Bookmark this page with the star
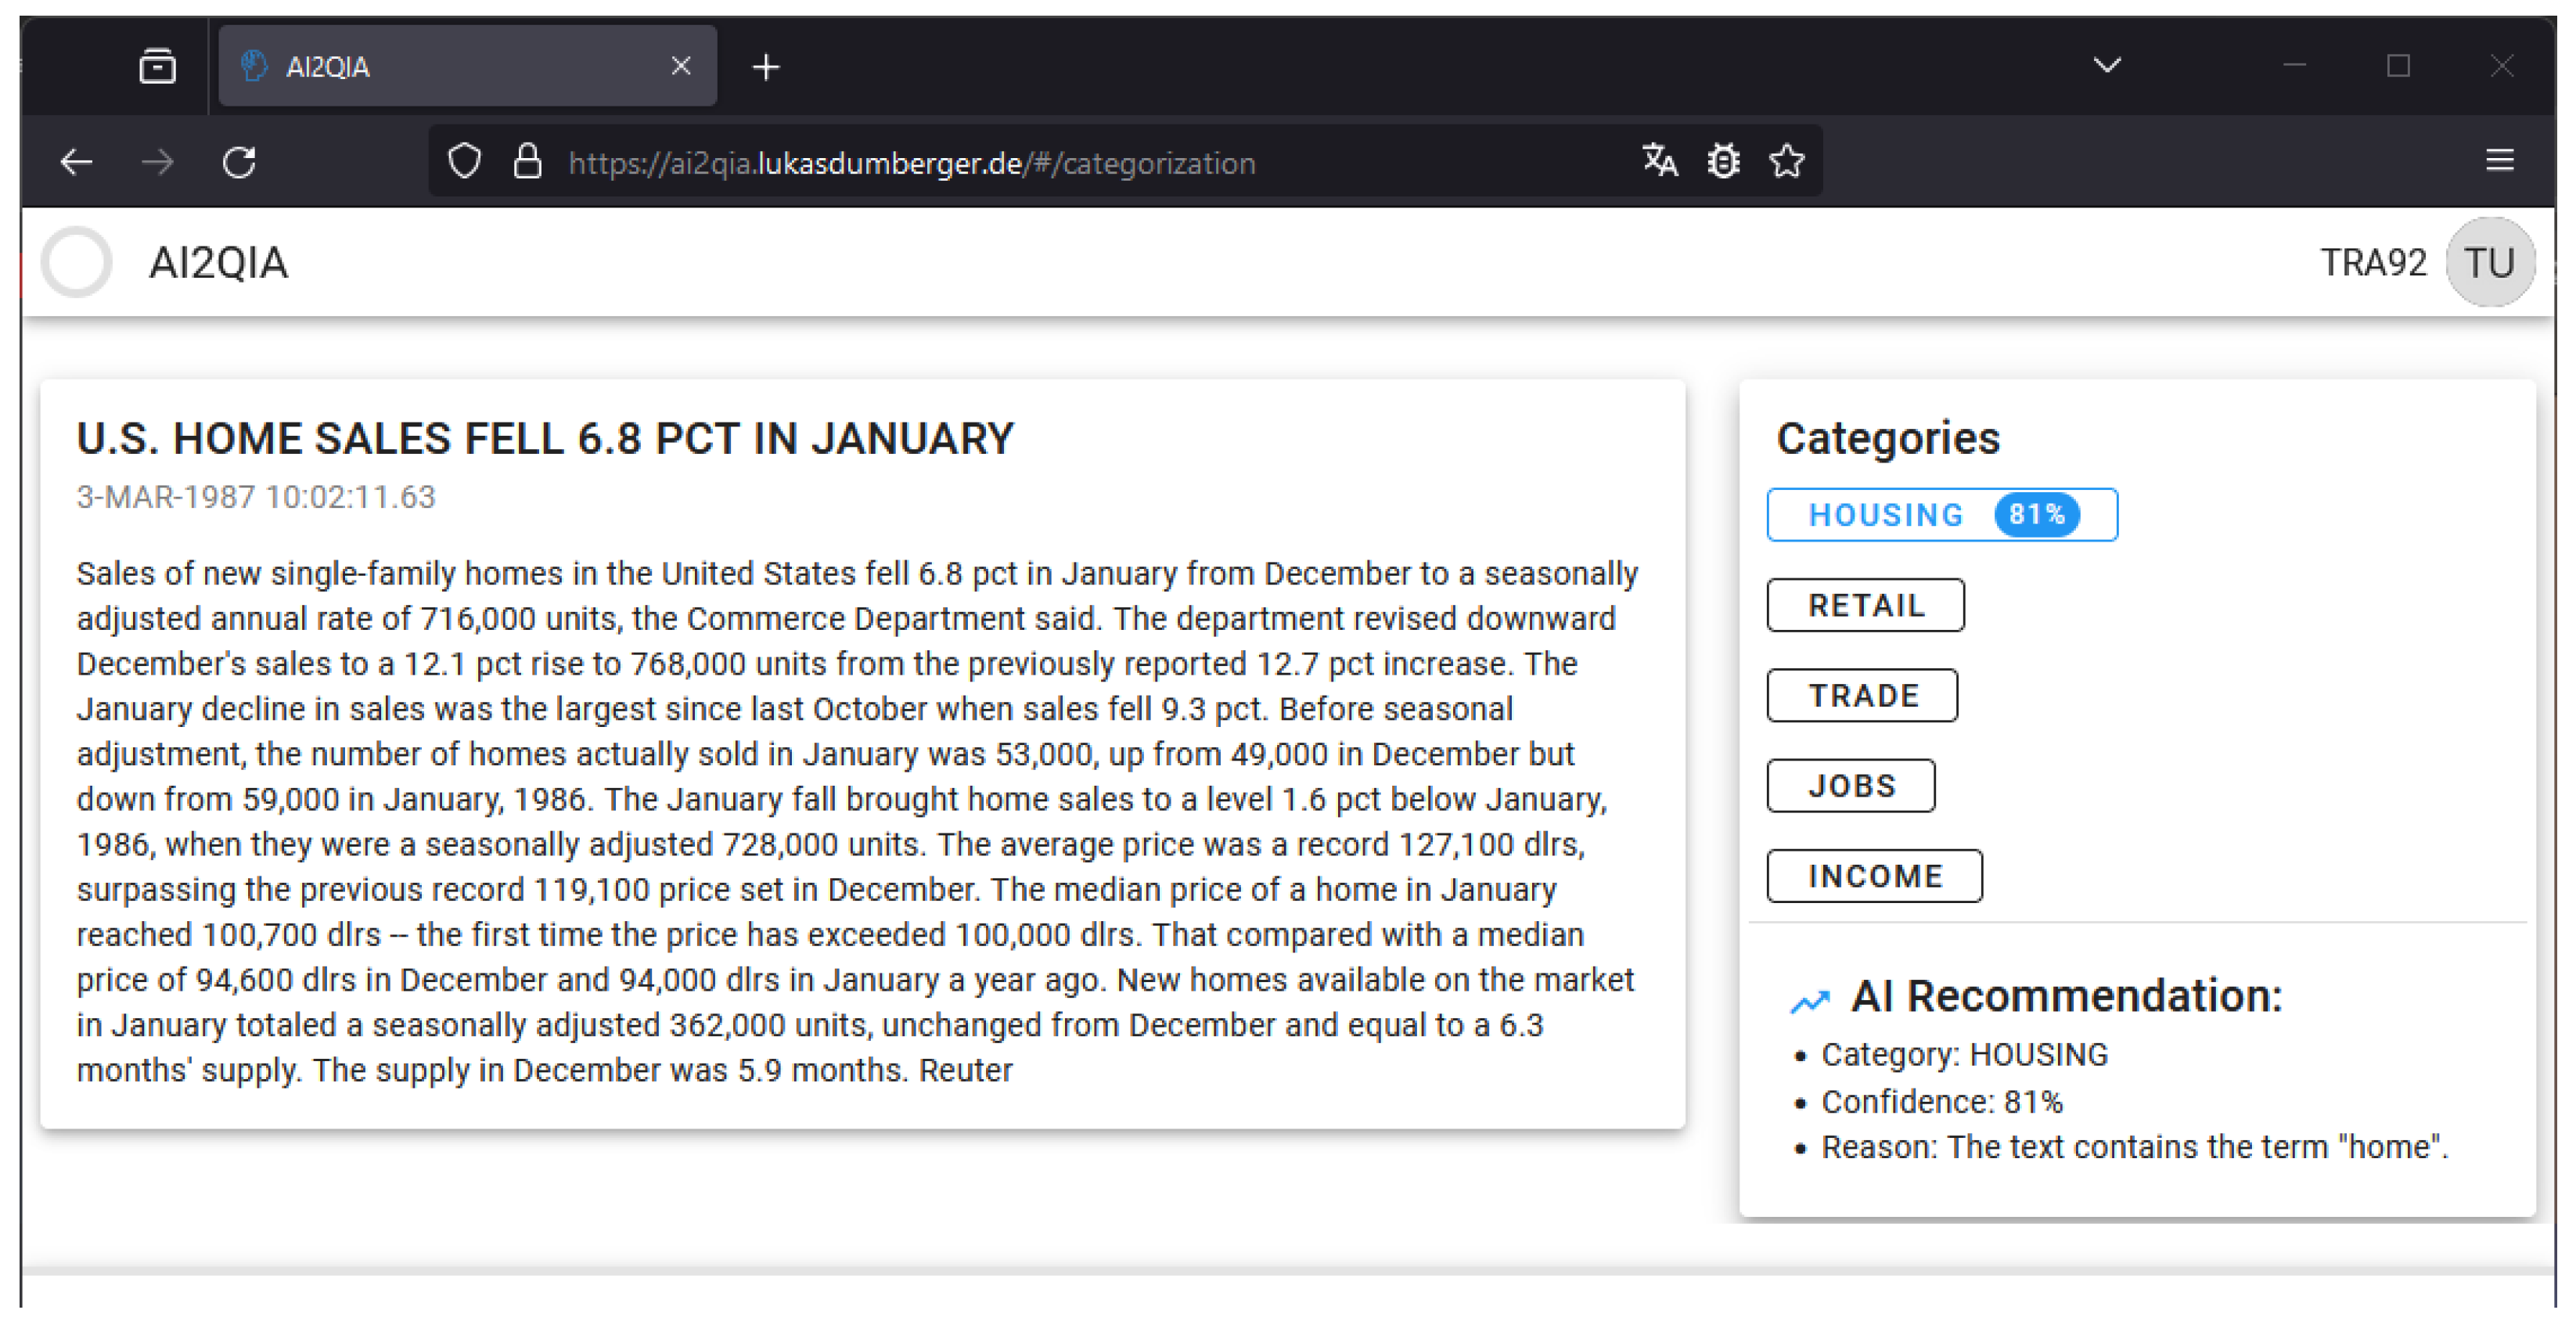 [x=1786, y=161]
